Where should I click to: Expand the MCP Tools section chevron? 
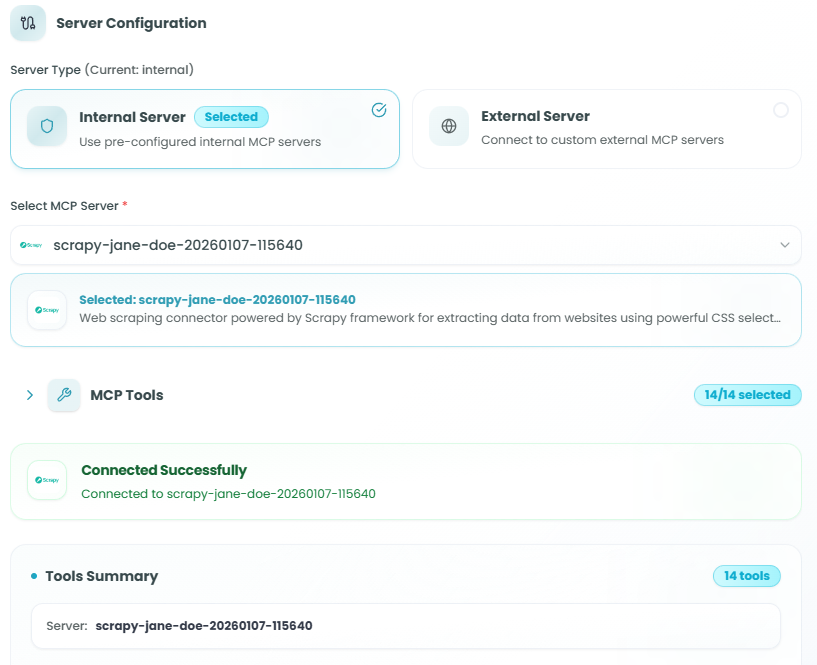30,395
